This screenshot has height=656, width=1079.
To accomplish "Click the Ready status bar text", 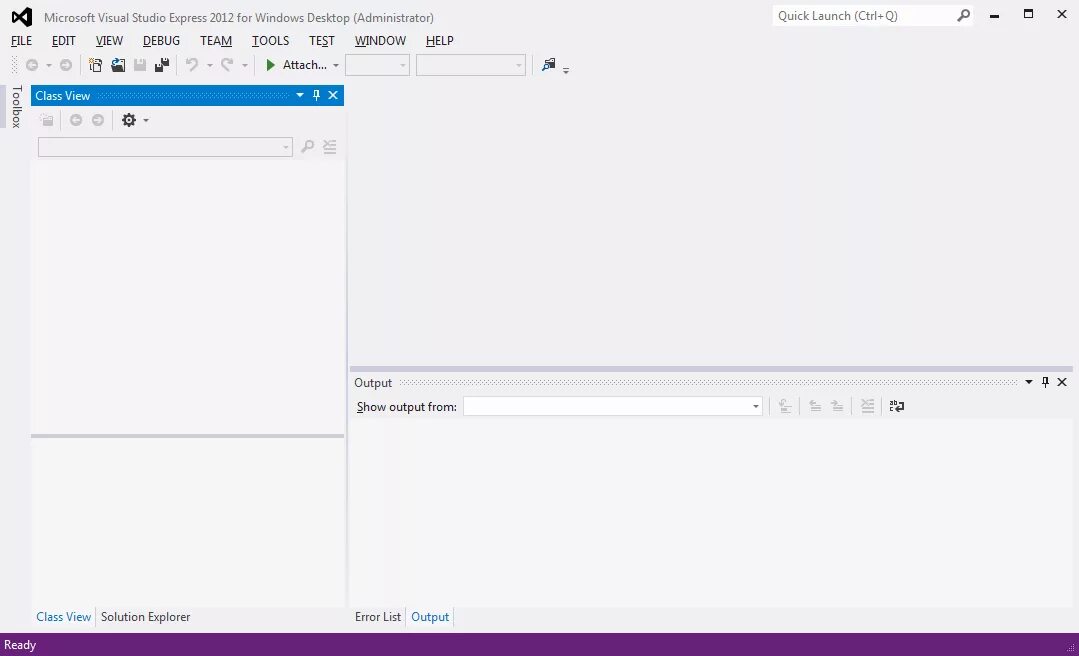I will click(x=20, y=645).
